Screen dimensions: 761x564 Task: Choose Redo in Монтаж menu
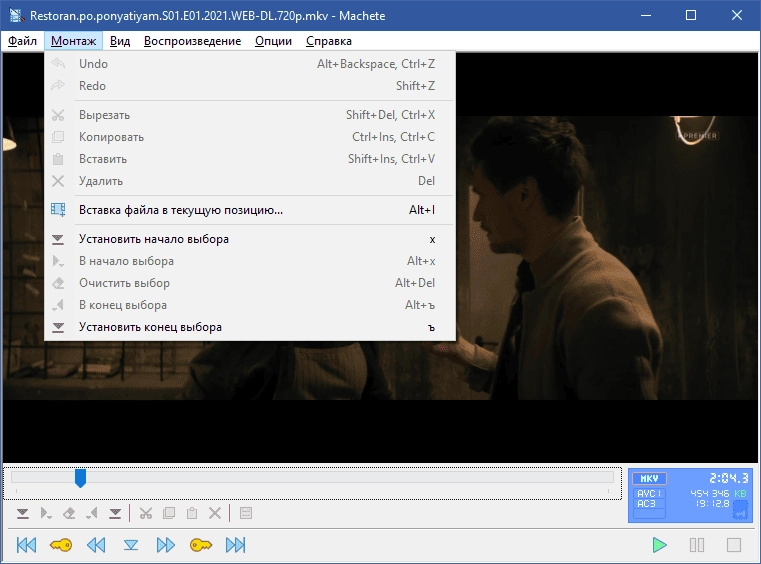click(x=249, y=86)
